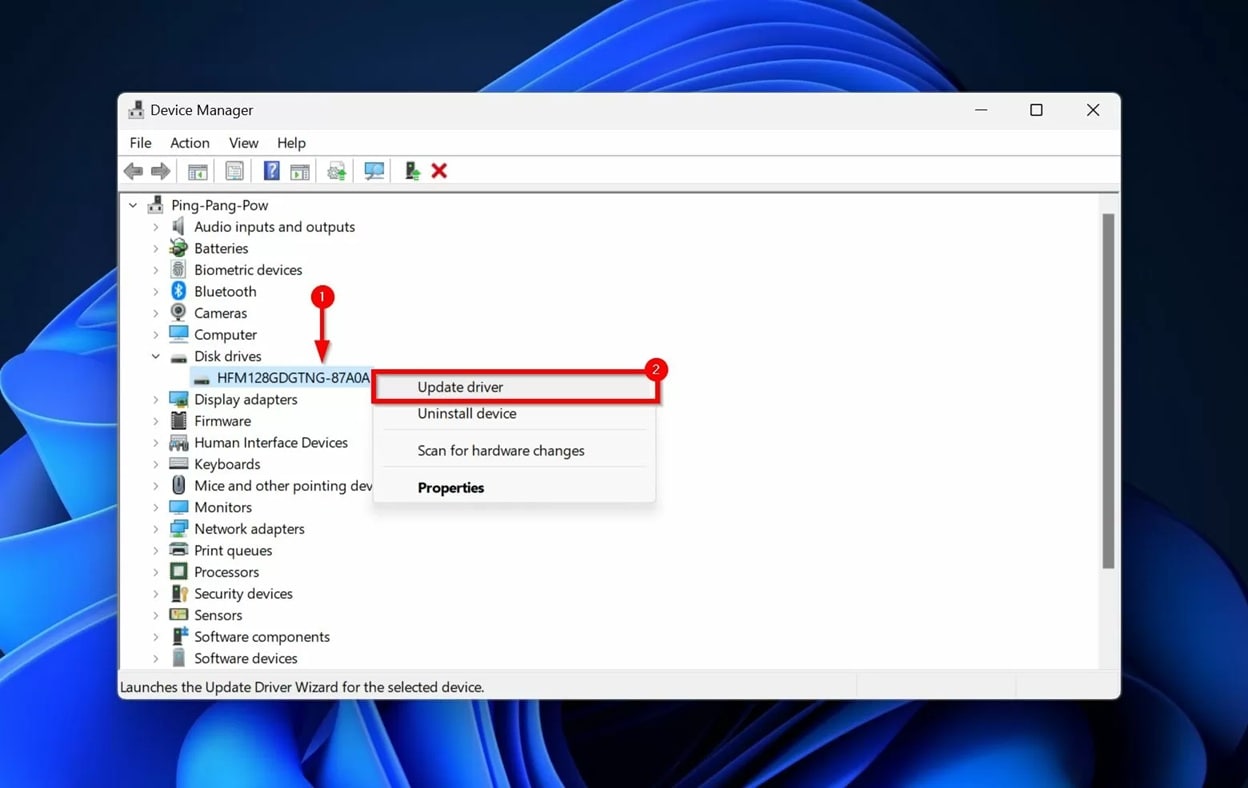Click the Network adapters icon
Viewport: 1248px width, 788px height.
pyautogui.click(x=178, y=529)
